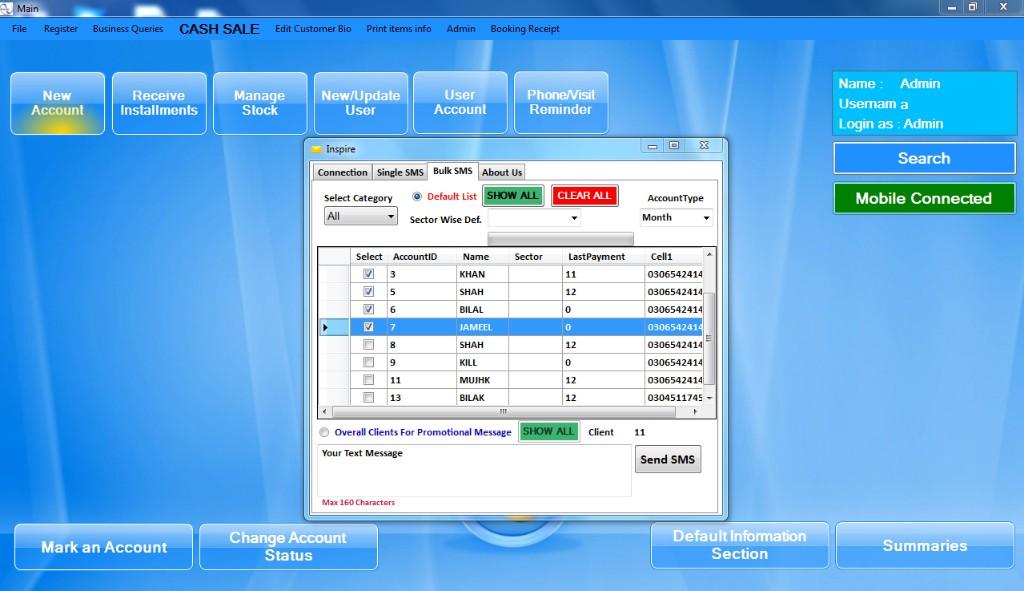Screen dimensions: 1024x591
Task: Click Change Account Status button
Action: point(288,547)
